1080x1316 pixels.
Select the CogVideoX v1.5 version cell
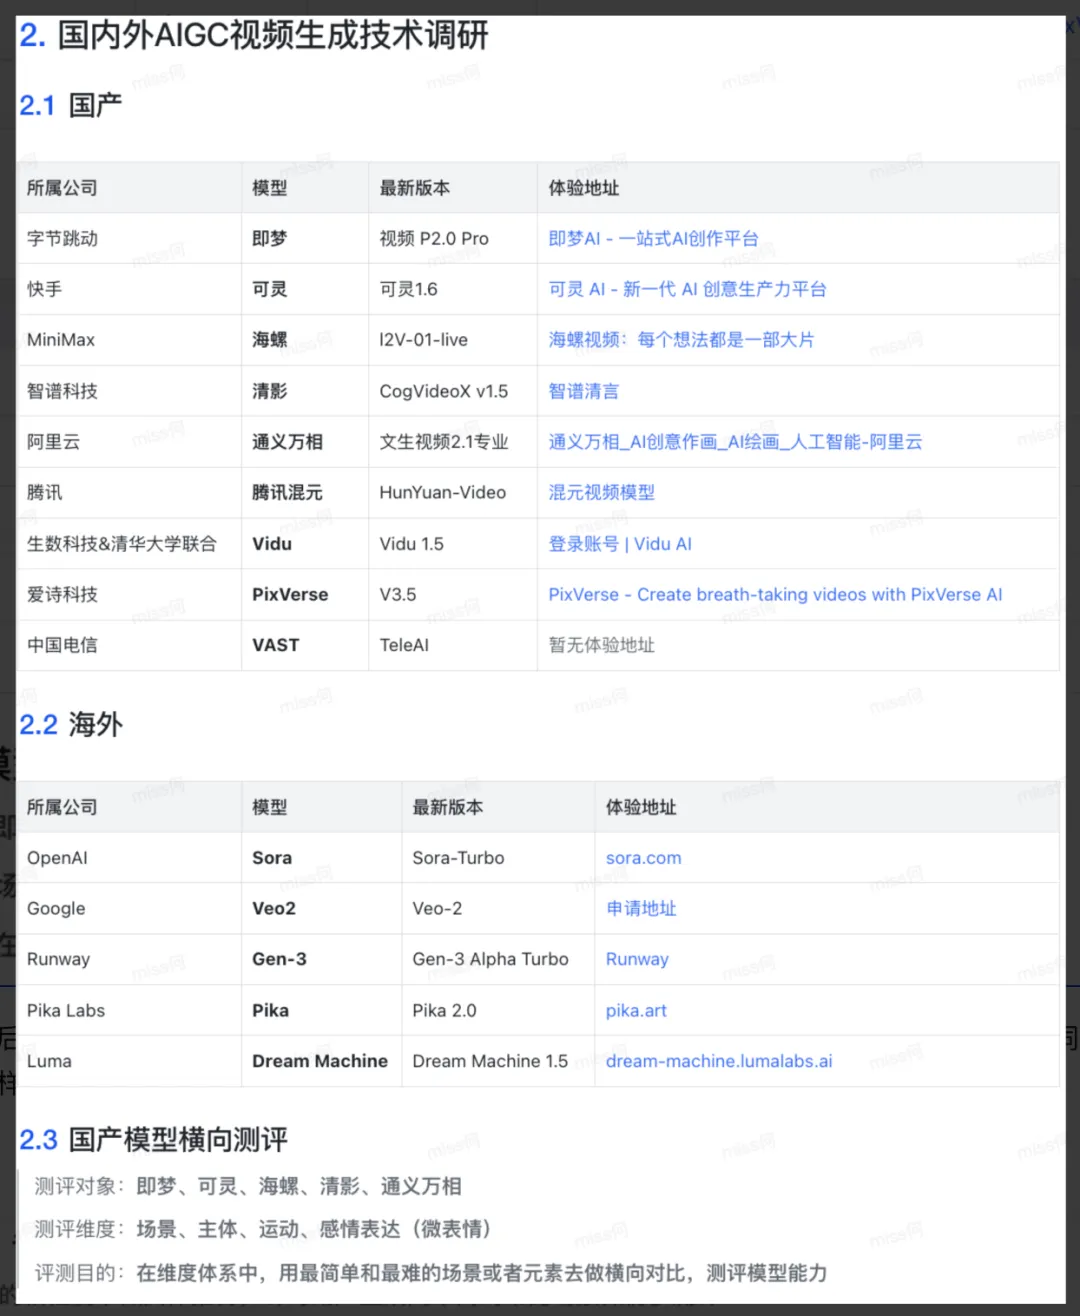(x=453, y=391)
